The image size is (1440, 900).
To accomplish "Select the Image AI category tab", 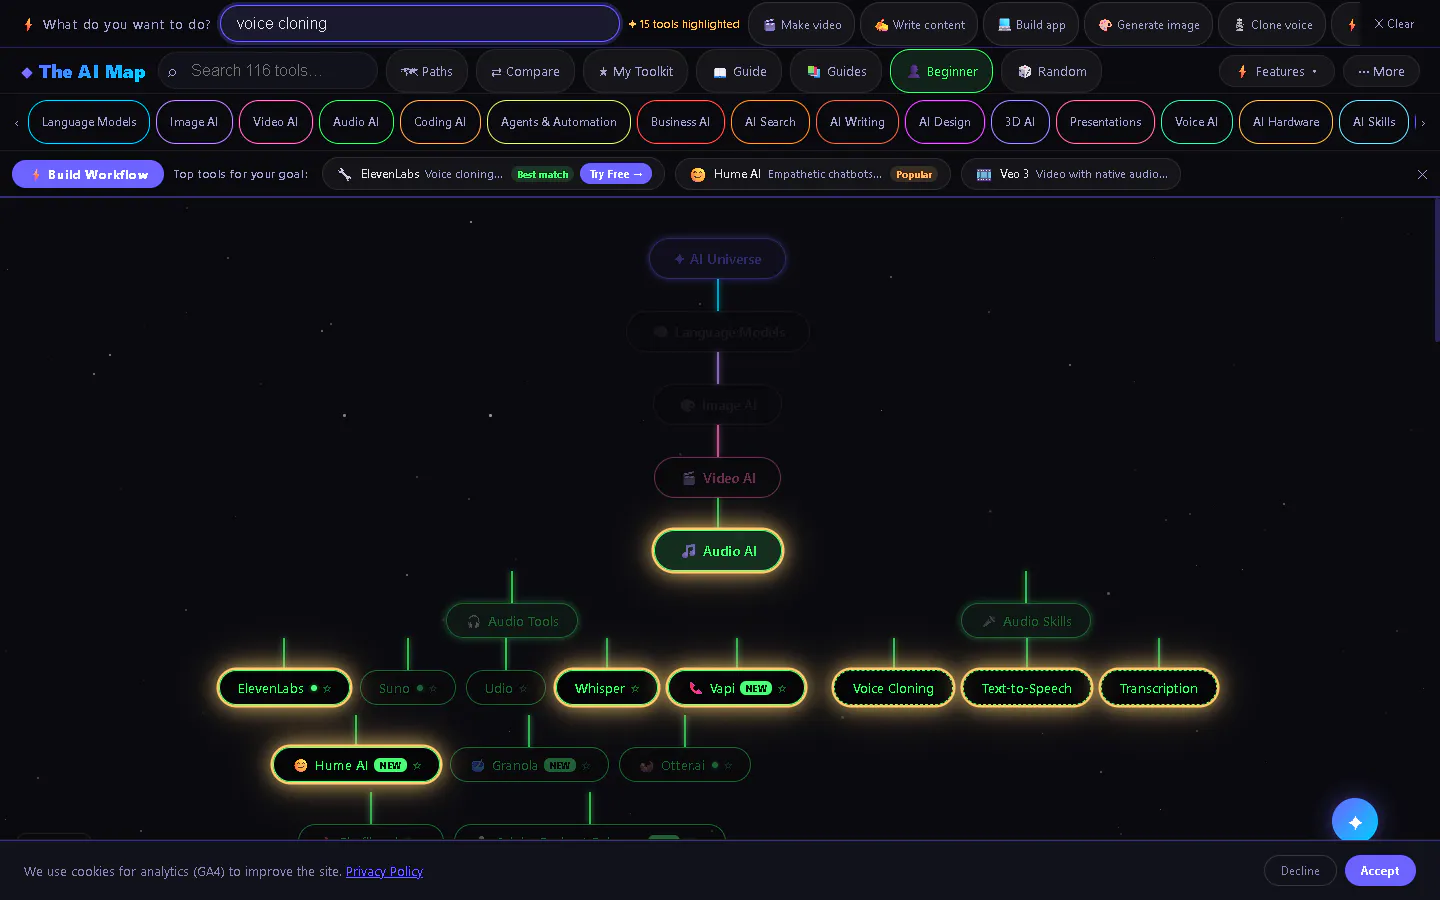I will coord(194,122).
